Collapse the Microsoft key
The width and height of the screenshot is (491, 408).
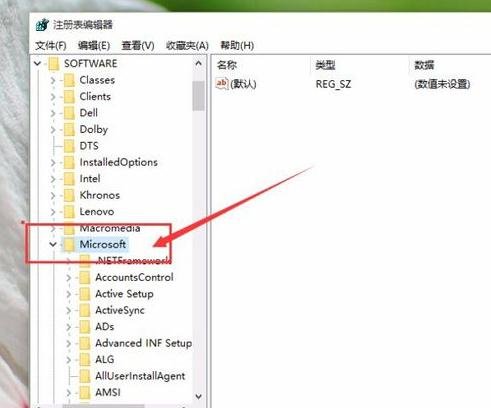(x=53, y=244)
